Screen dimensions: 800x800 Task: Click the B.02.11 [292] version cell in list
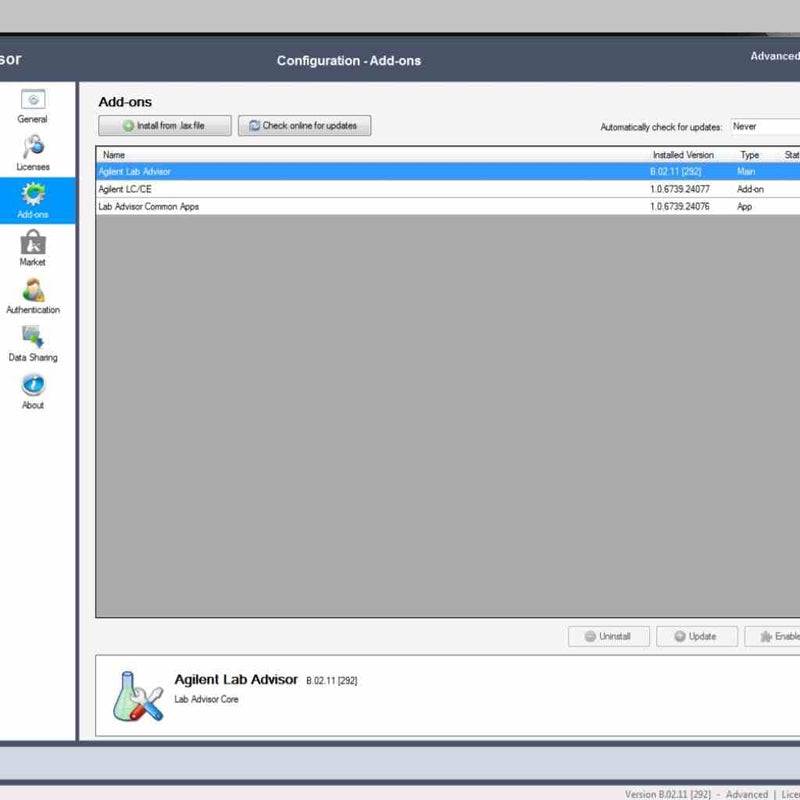point(676,171)
